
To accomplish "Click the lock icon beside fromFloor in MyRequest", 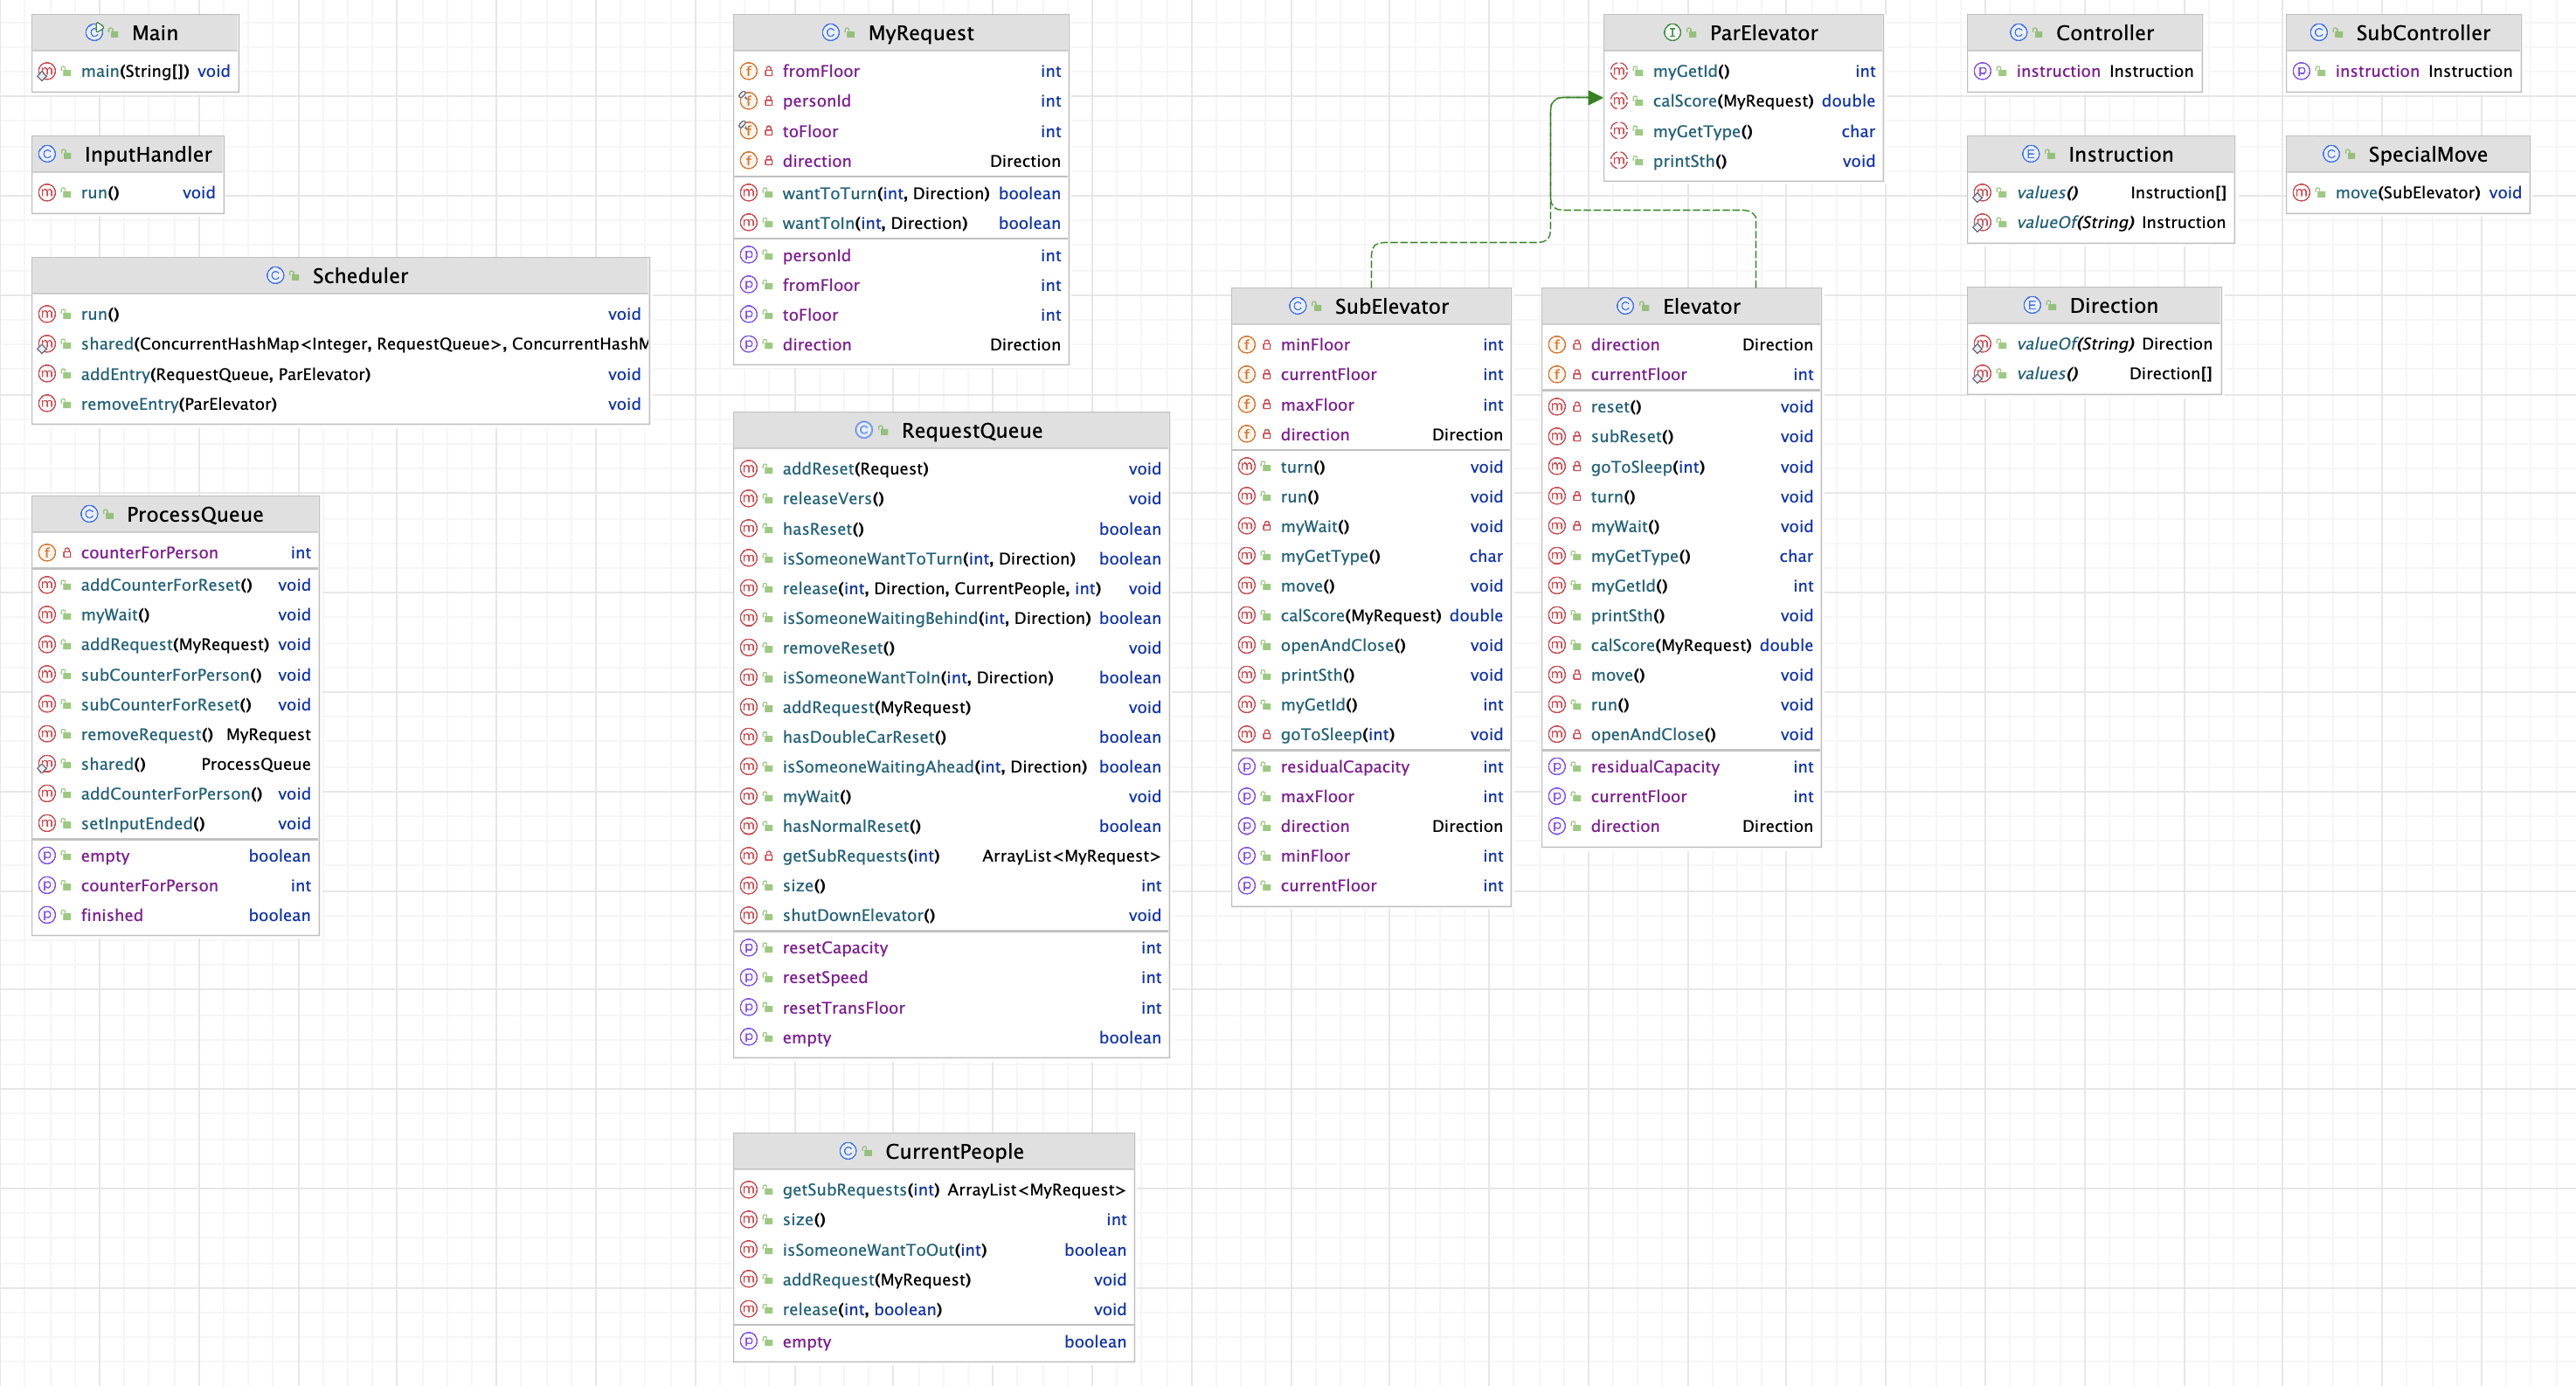I will point(769,71).
